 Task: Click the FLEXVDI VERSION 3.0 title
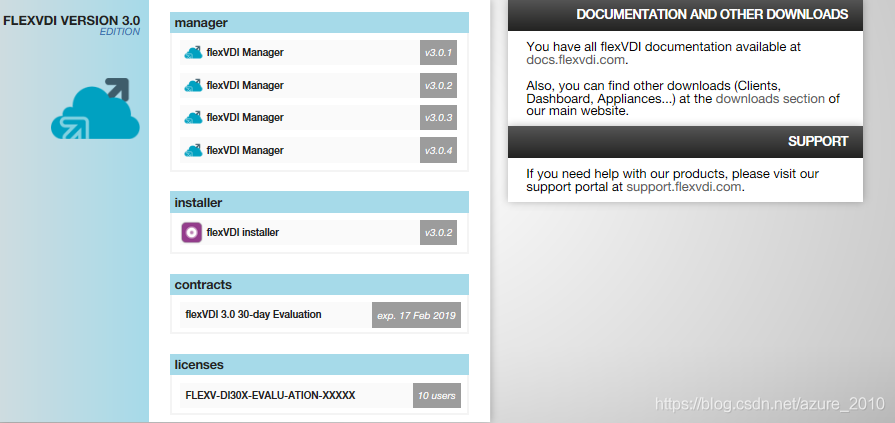click(x=71, y=21)
